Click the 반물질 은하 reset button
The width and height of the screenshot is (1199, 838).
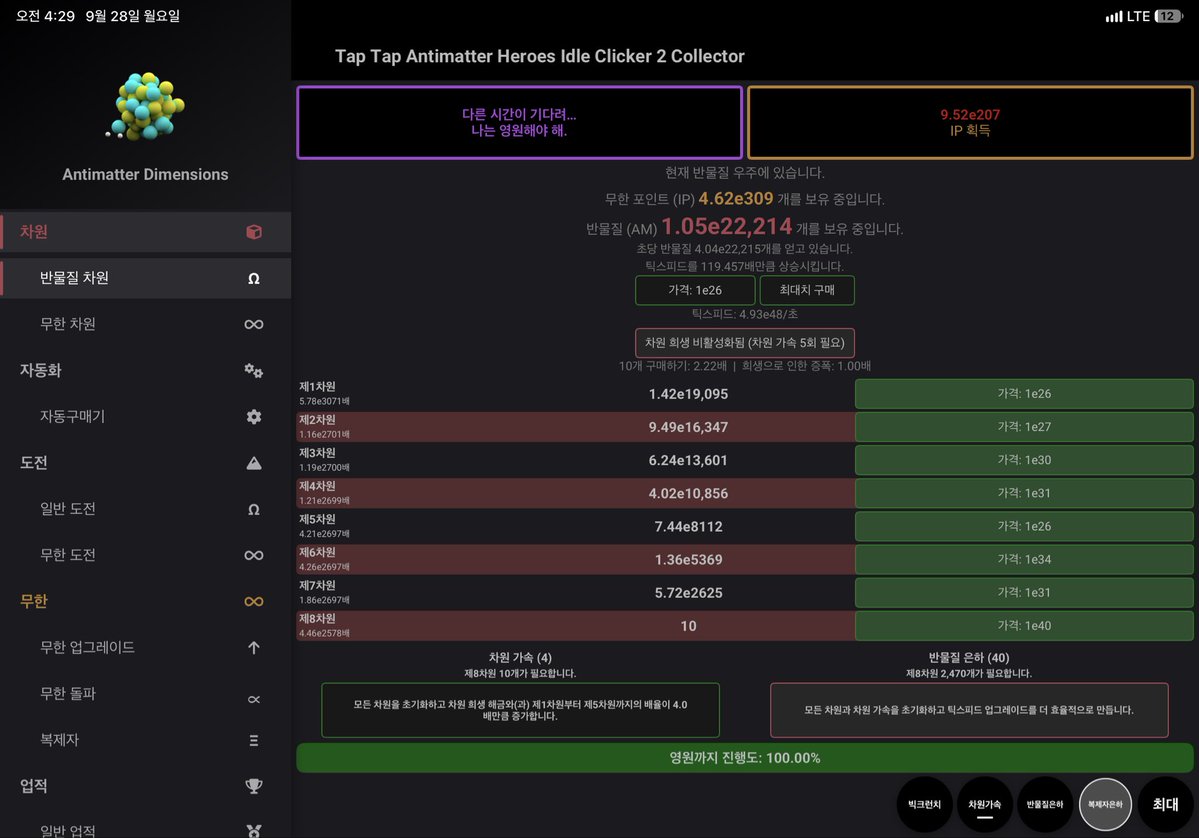pos(969,710)
